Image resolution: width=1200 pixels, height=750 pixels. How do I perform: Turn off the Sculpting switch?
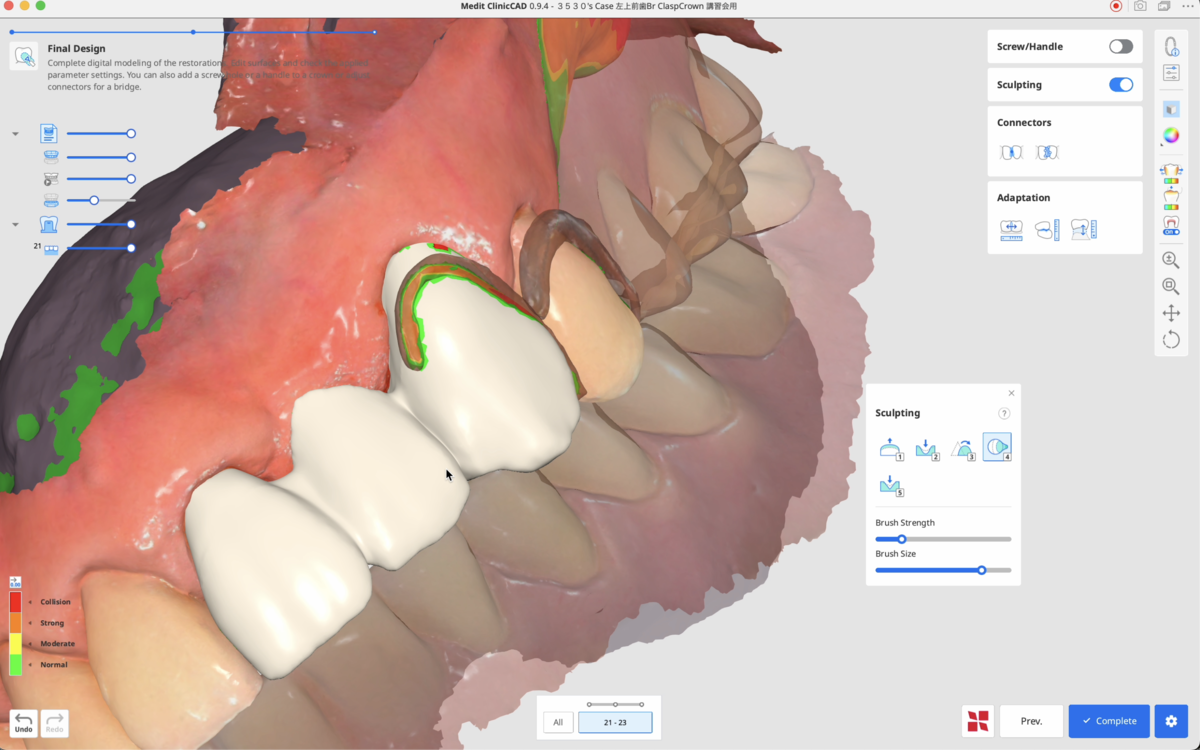pyautogui.click(x=1121, y=85)
